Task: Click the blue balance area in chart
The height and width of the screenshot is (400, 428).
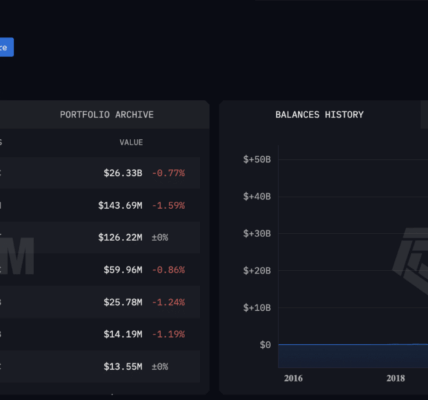Action: (353, 356)
